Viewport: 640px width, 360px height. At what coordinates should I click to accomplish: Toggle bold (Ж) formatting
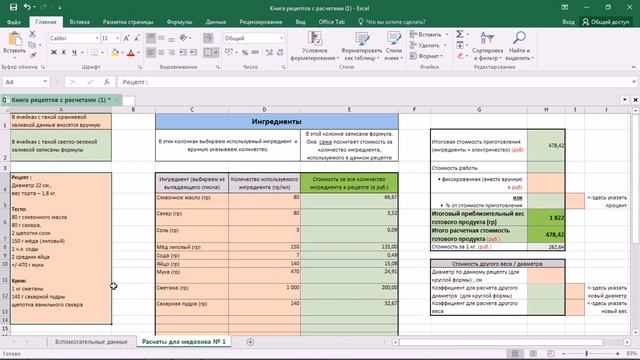click(x=53, y=53)
